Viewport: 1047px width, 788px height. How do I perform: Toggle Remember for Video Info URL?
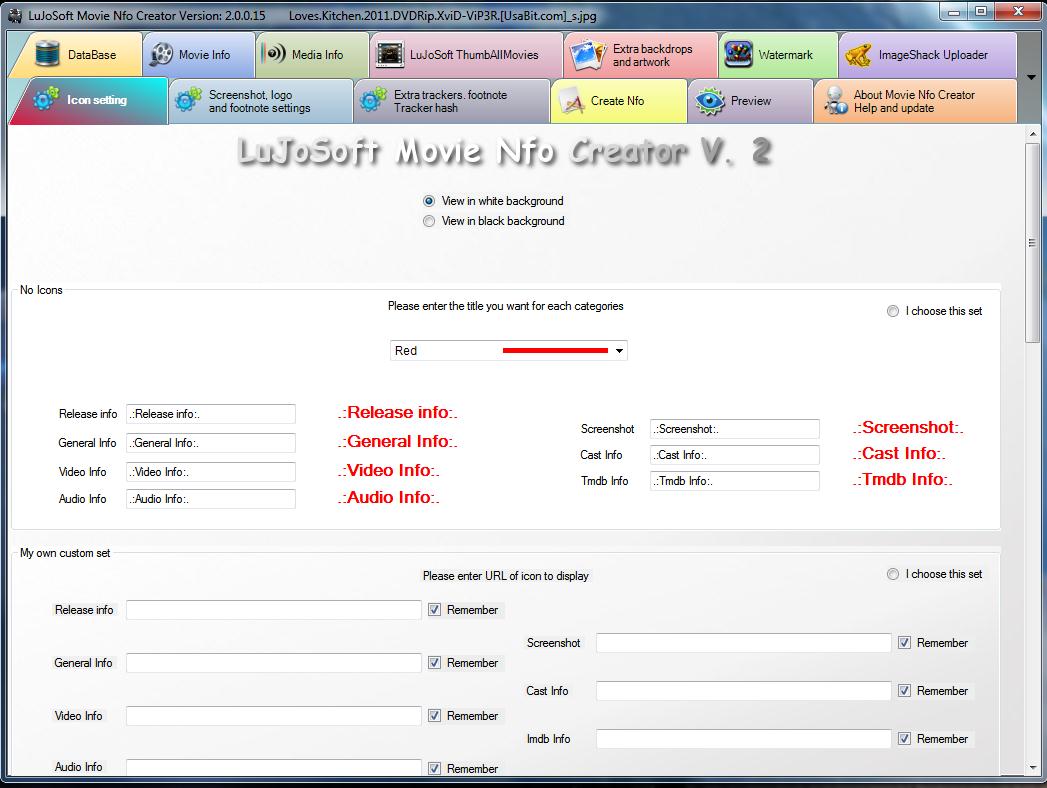coord(435,715)
